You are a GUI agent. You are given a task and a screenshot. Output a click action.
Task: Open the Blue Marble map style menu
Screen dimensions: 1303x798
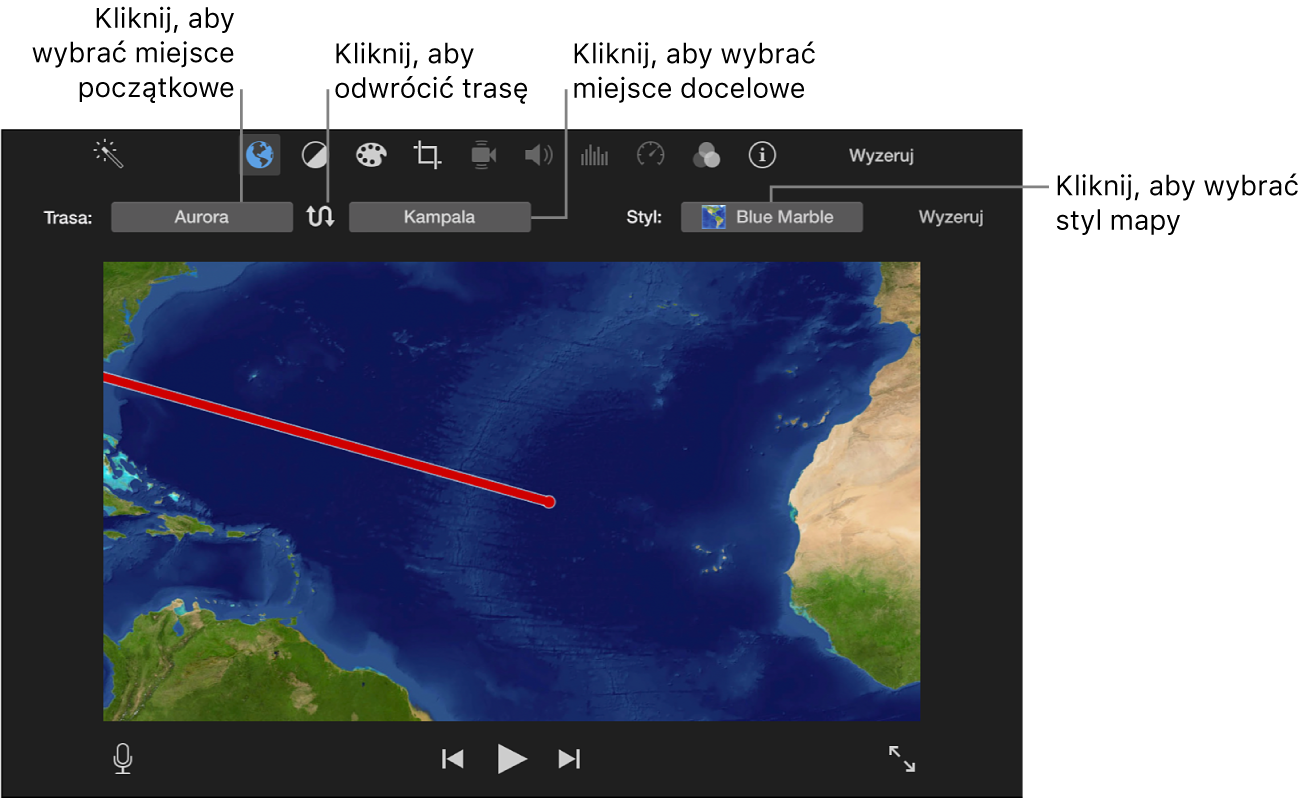[771, 217]
